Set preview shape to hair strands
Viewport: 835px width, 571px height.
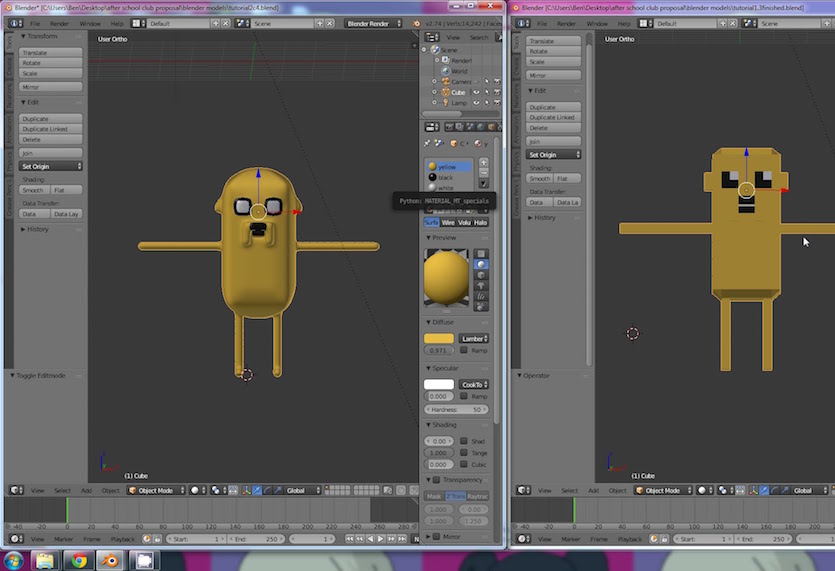coord(481,296)
